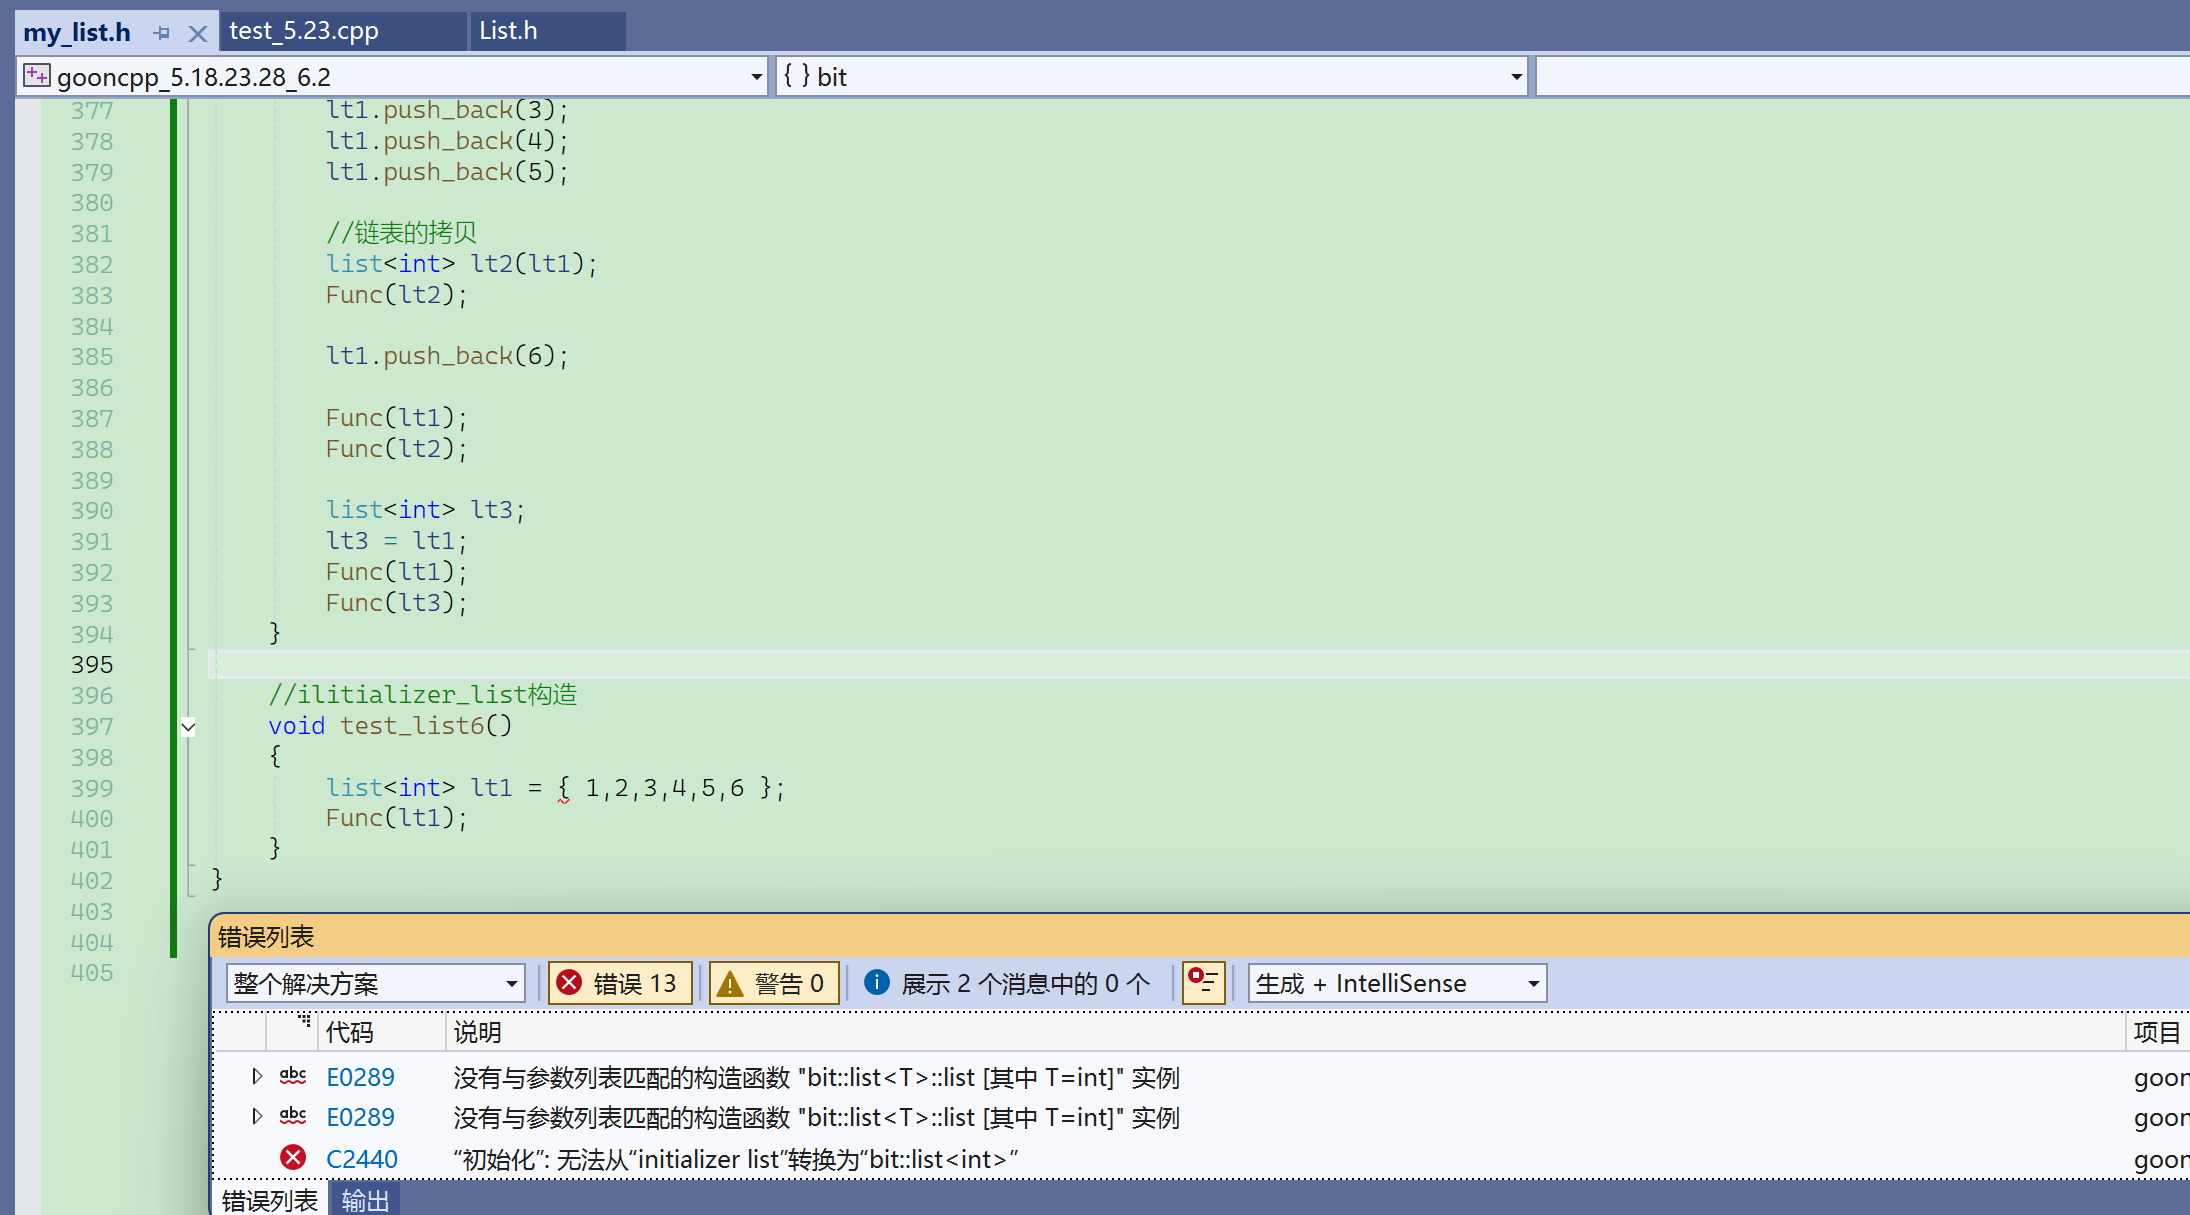The width and height of the screenshot is (2190, 1215).
Task: Open the Build + IntelliSense dropdown
Action: click(x=1532, y=983)
